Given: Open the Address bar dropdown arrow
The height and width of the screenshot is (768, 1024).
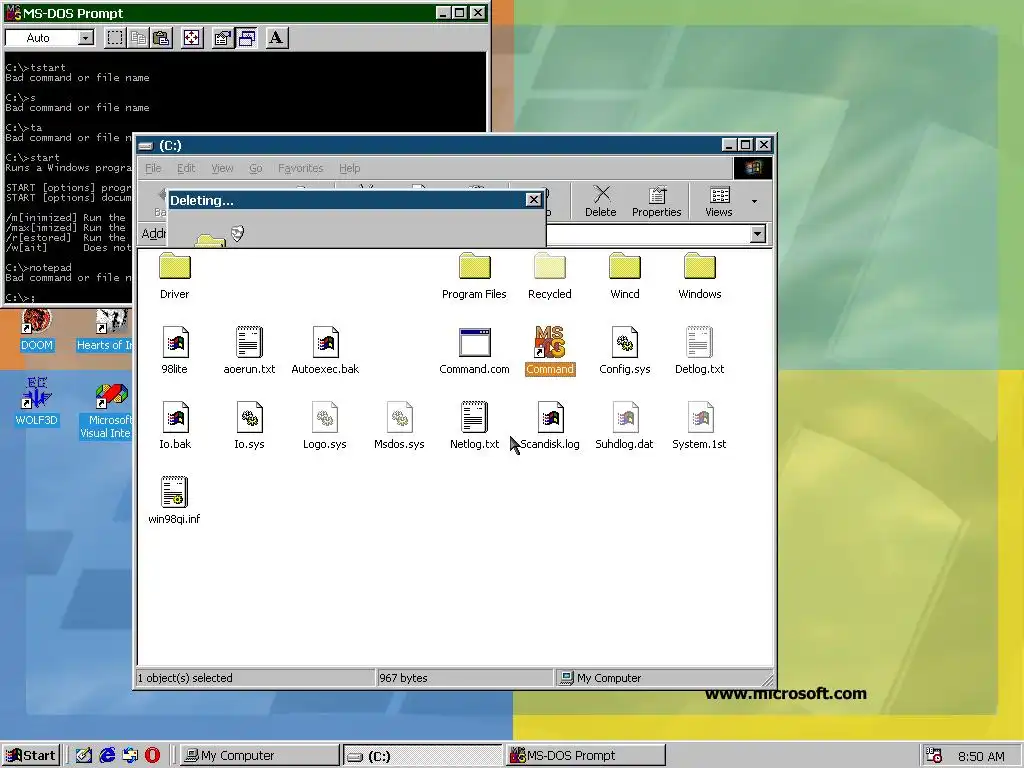Looking at the screenshot, I should [758, 234].
